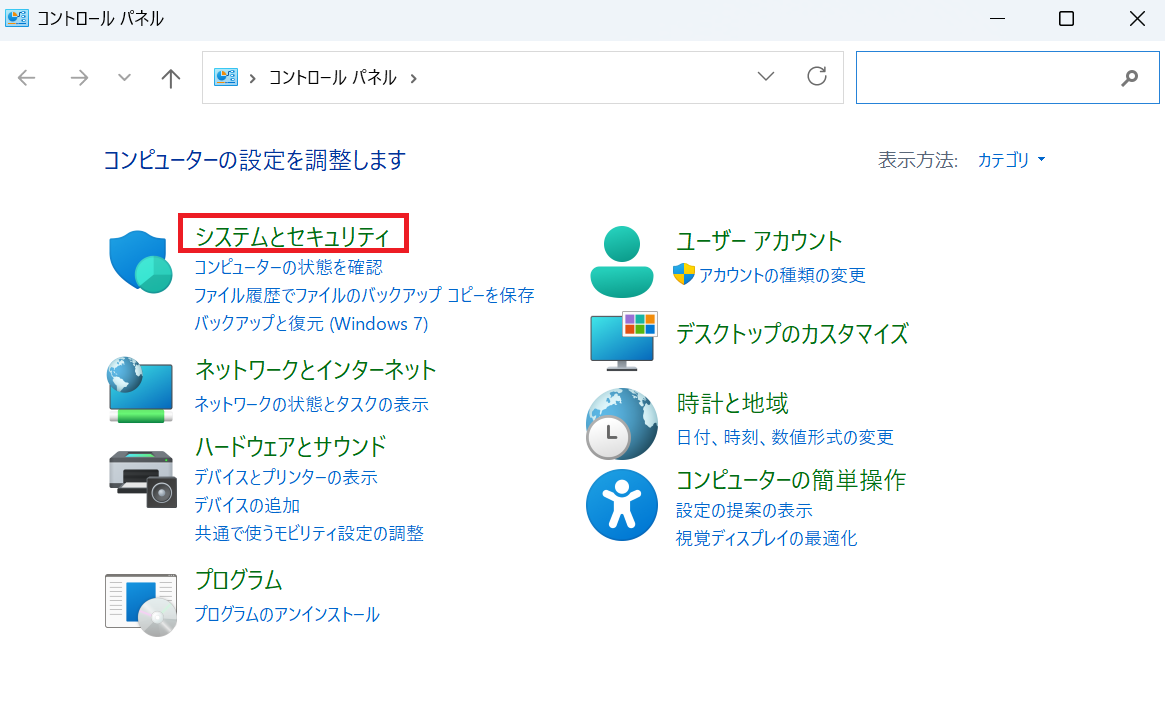Click the Desktop Customization monitor icon

tap(622, 340)
